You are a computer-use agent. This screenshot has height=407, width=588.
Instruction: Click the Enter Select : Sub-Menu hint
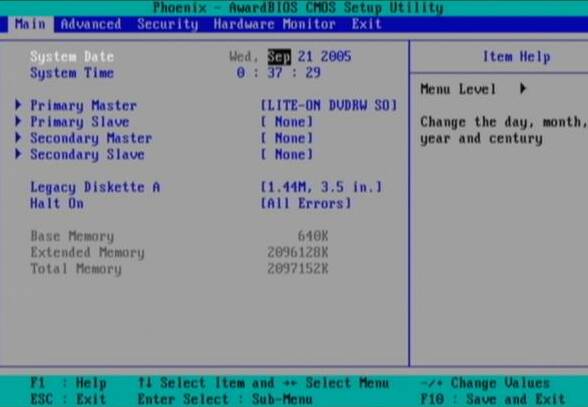coord(225,399)
